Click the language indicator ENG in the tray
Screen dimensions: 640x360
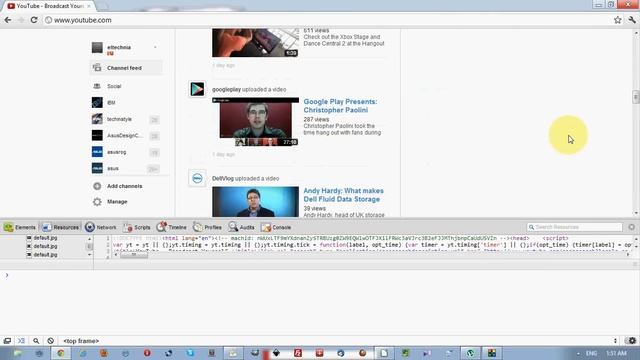tap(591, 353)
